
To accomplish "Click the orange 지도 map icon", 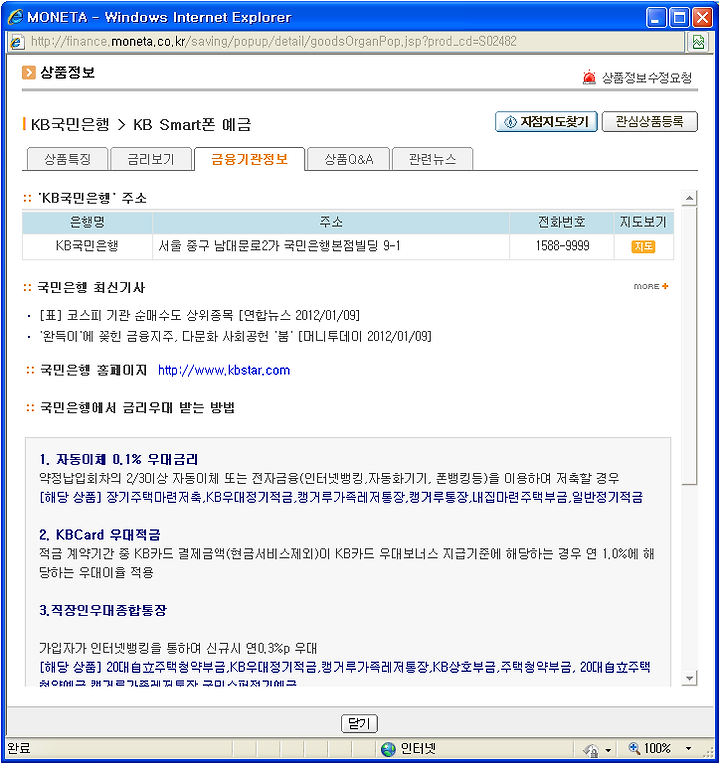I will [x=643, y=247].
